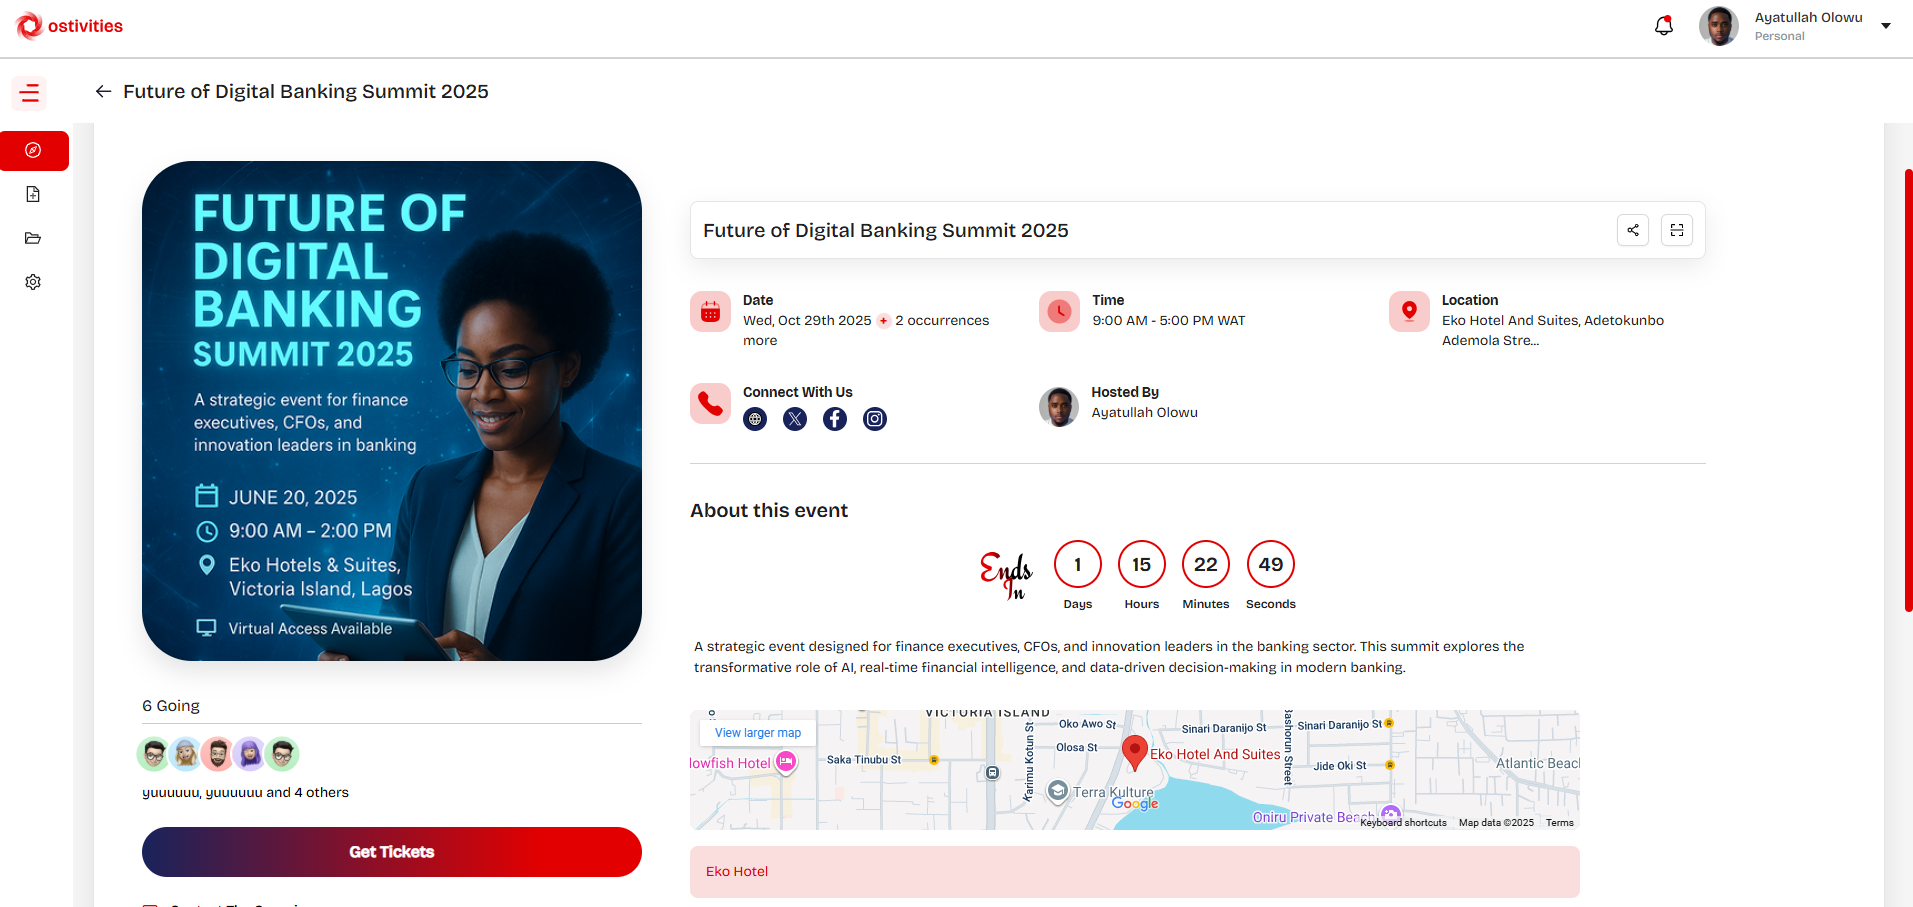Click the Summit event poster image
This screenshot has width=1913, height=907.
pos(392,411)
